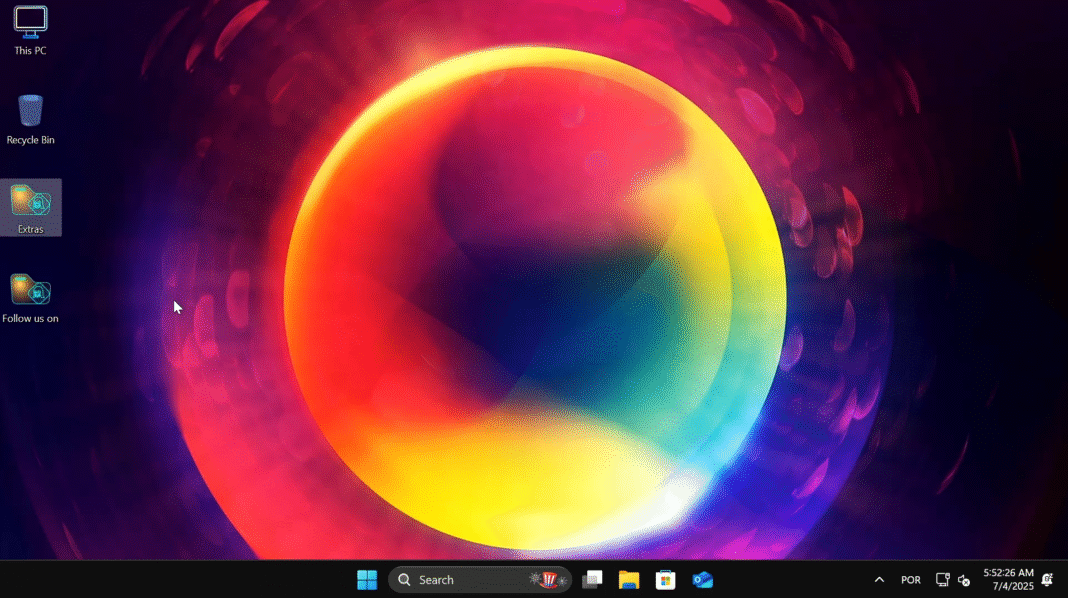
Task: Open Outlook from the taskbar
Action: click(702, 580)
